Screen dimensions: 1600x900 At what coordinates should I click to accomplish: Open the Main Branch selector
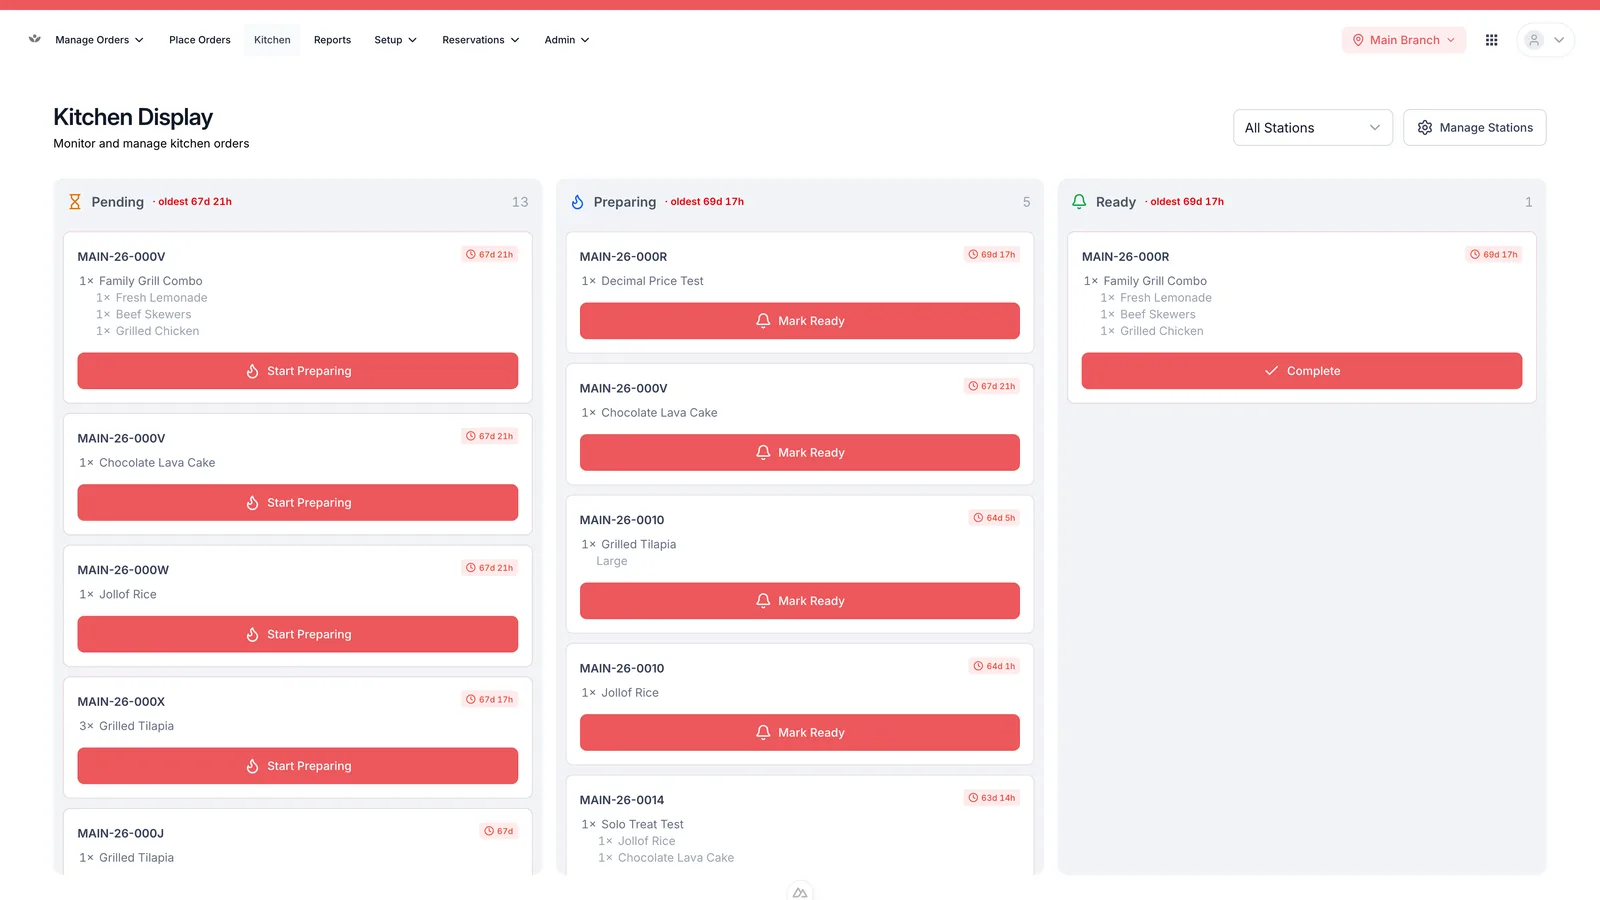click(x=1404, y=40)
